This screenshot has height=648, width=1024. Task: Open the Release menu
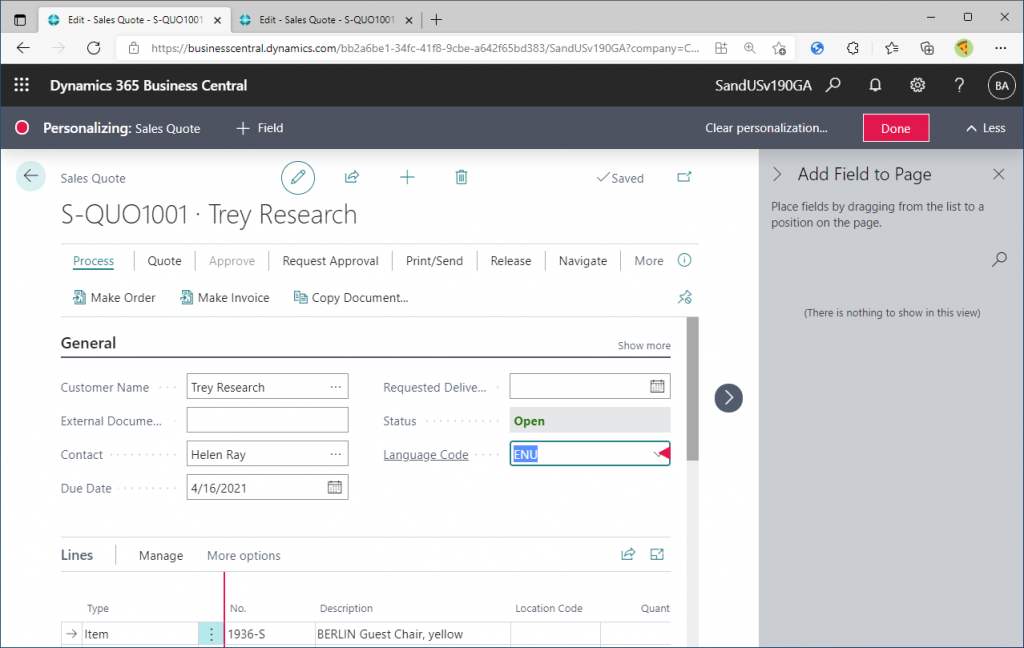511,261
